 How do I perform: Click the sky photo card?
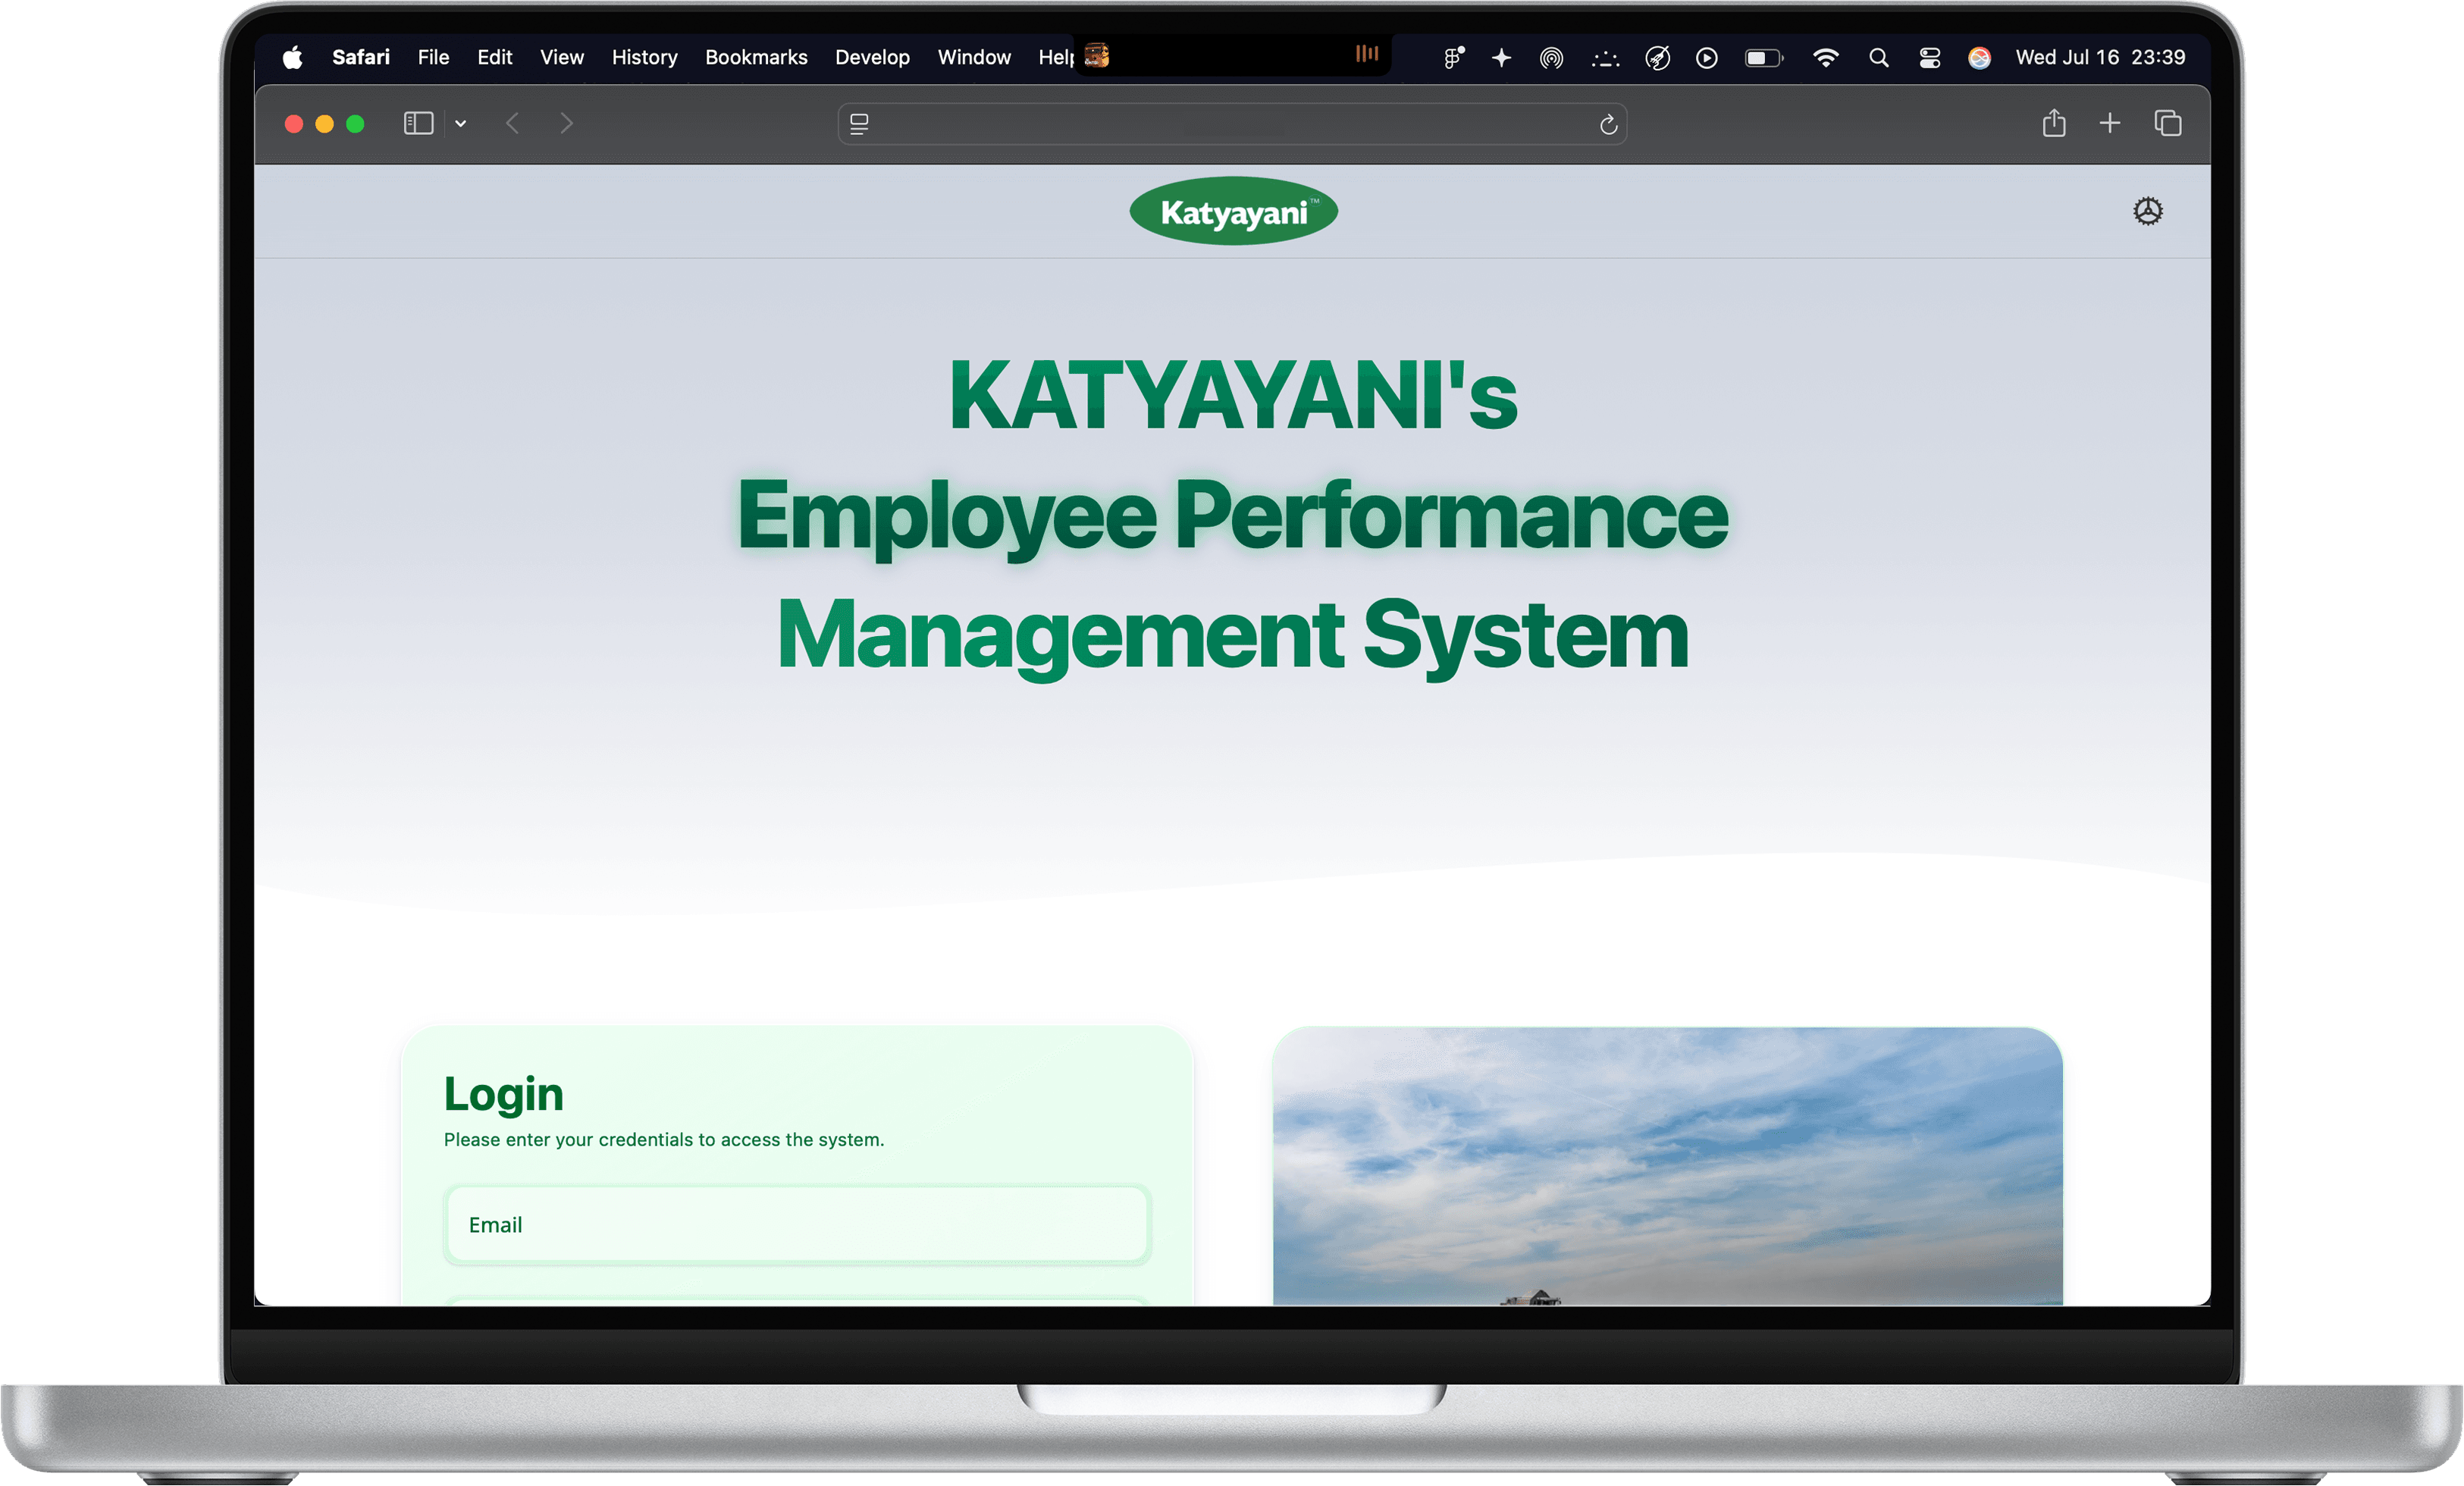[x=1667, y=1165]
